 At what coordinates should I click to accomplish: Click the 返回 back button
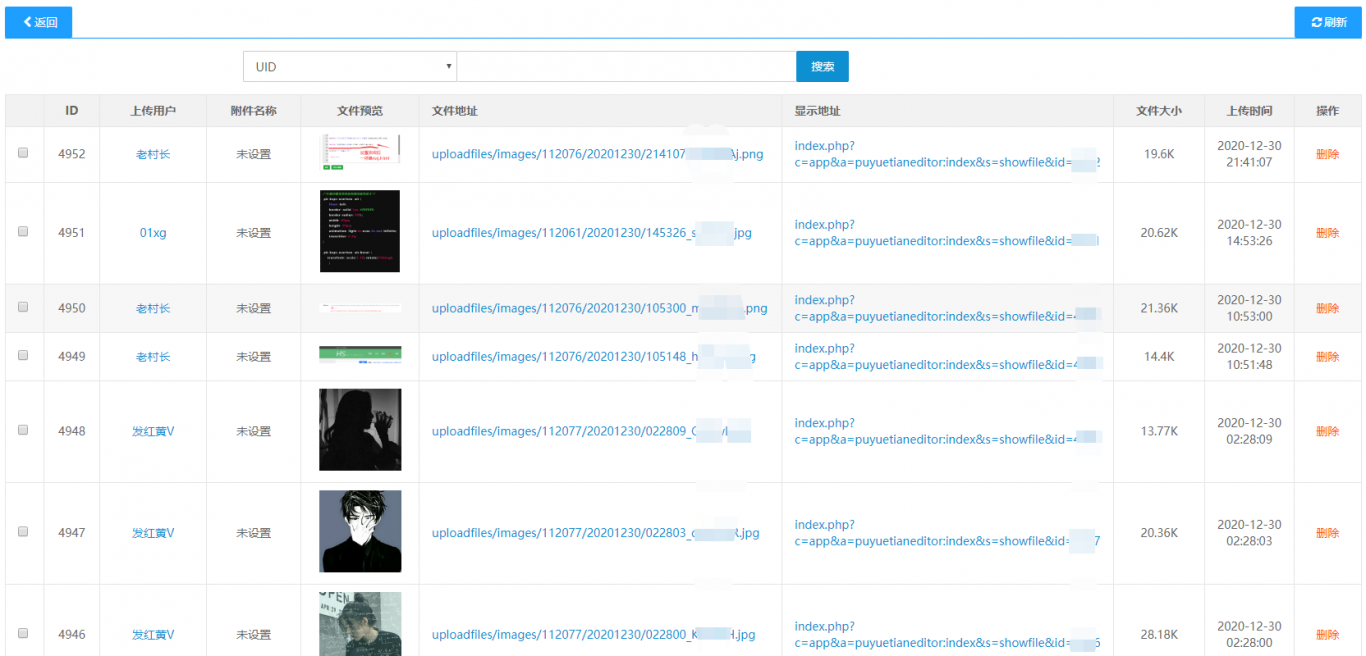point(39,22)
